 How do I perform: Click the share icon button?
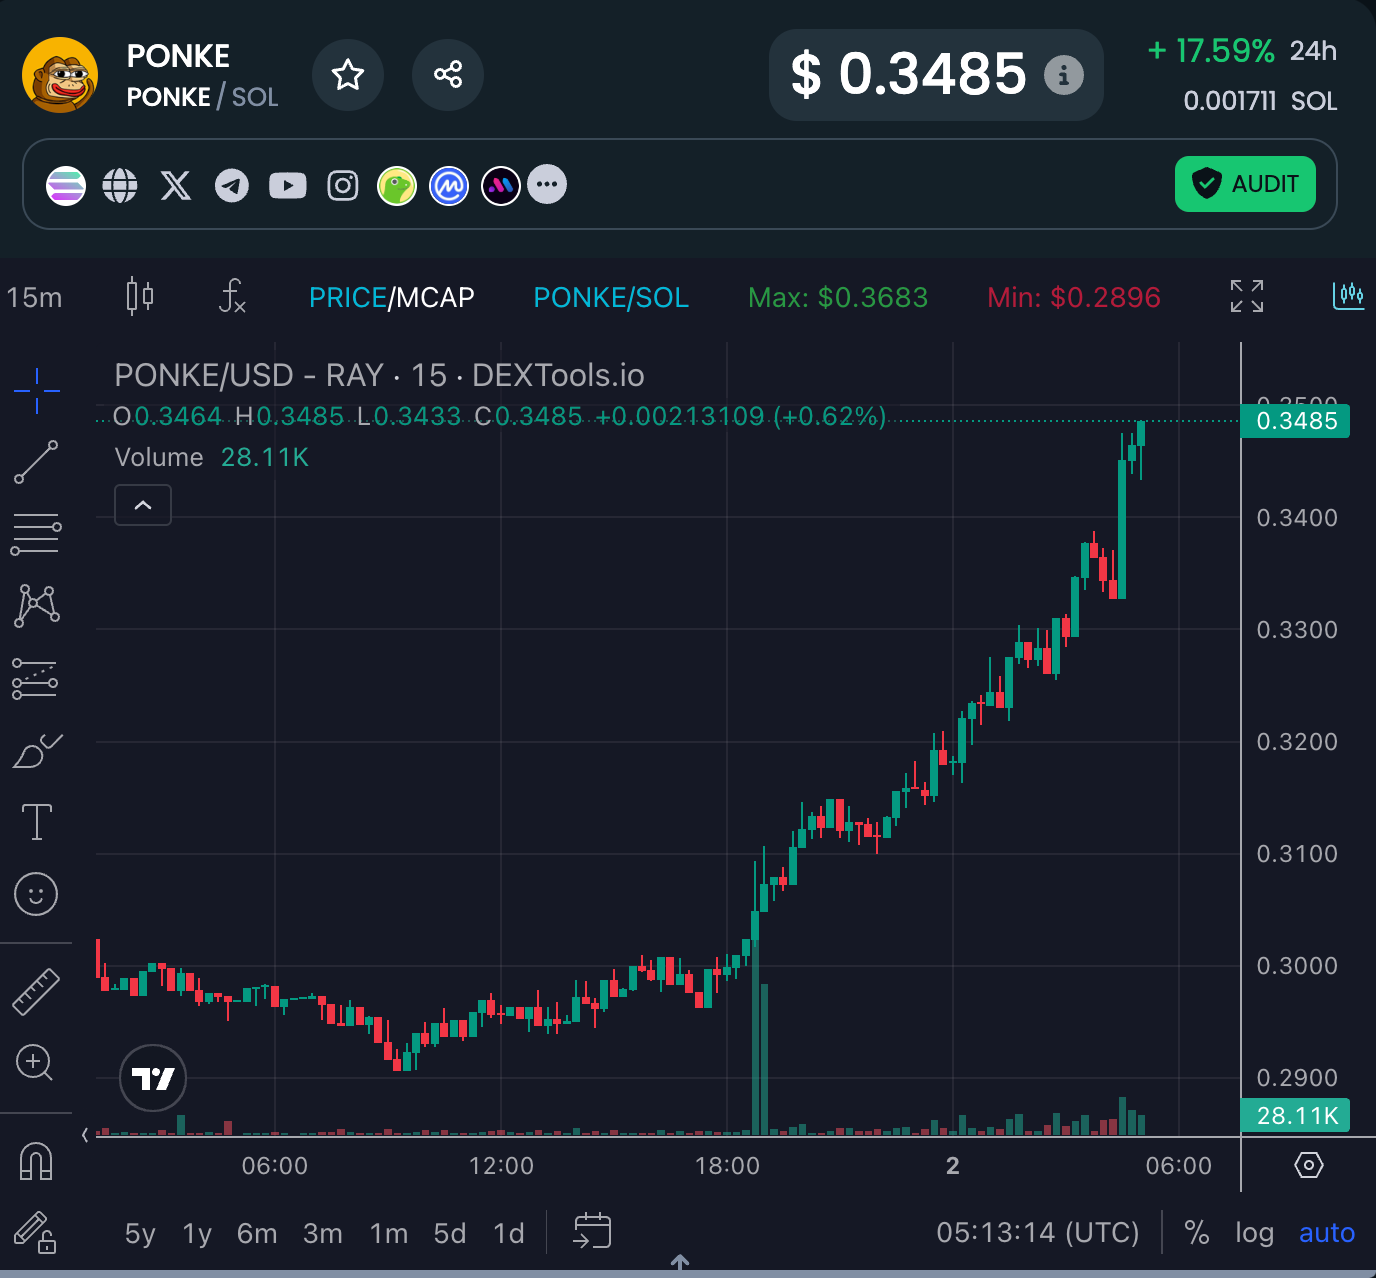coord(448,75)
